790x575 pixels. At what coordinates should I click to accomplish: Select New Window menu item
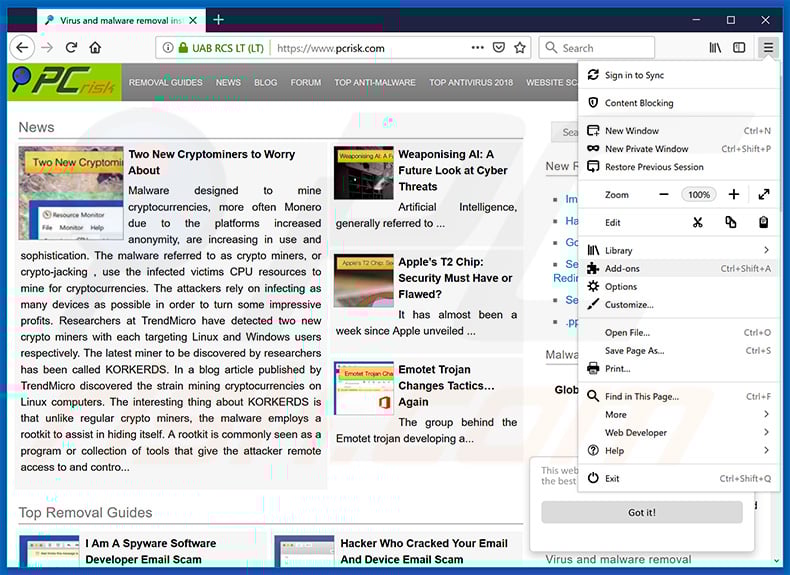pyautogui.click(x=678, y=131)
